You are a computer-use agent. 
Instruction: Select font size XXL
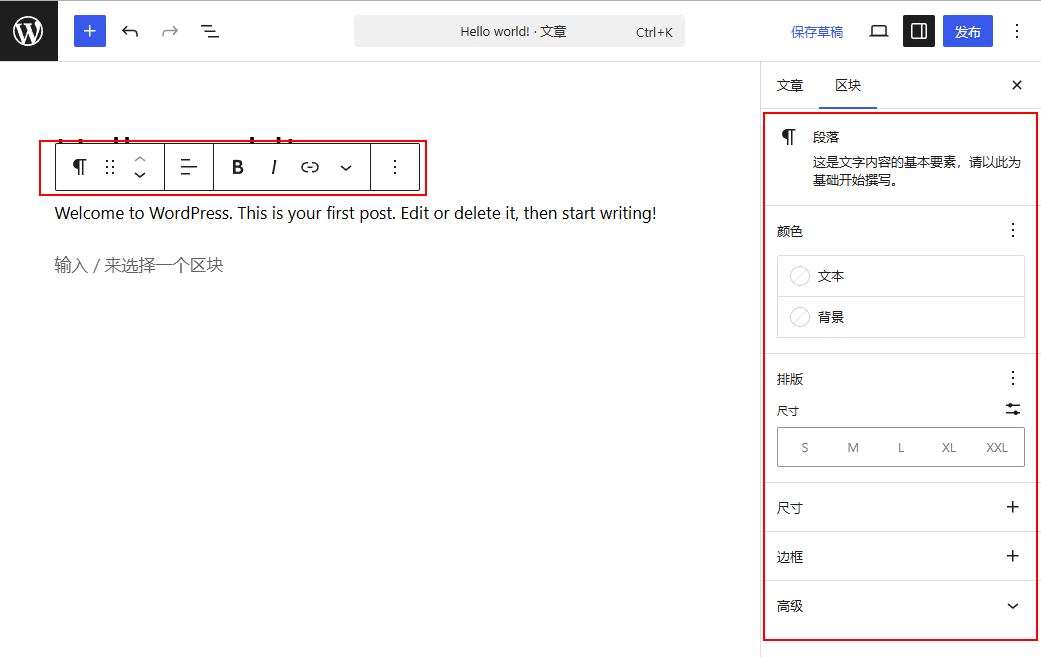[997, 447]
